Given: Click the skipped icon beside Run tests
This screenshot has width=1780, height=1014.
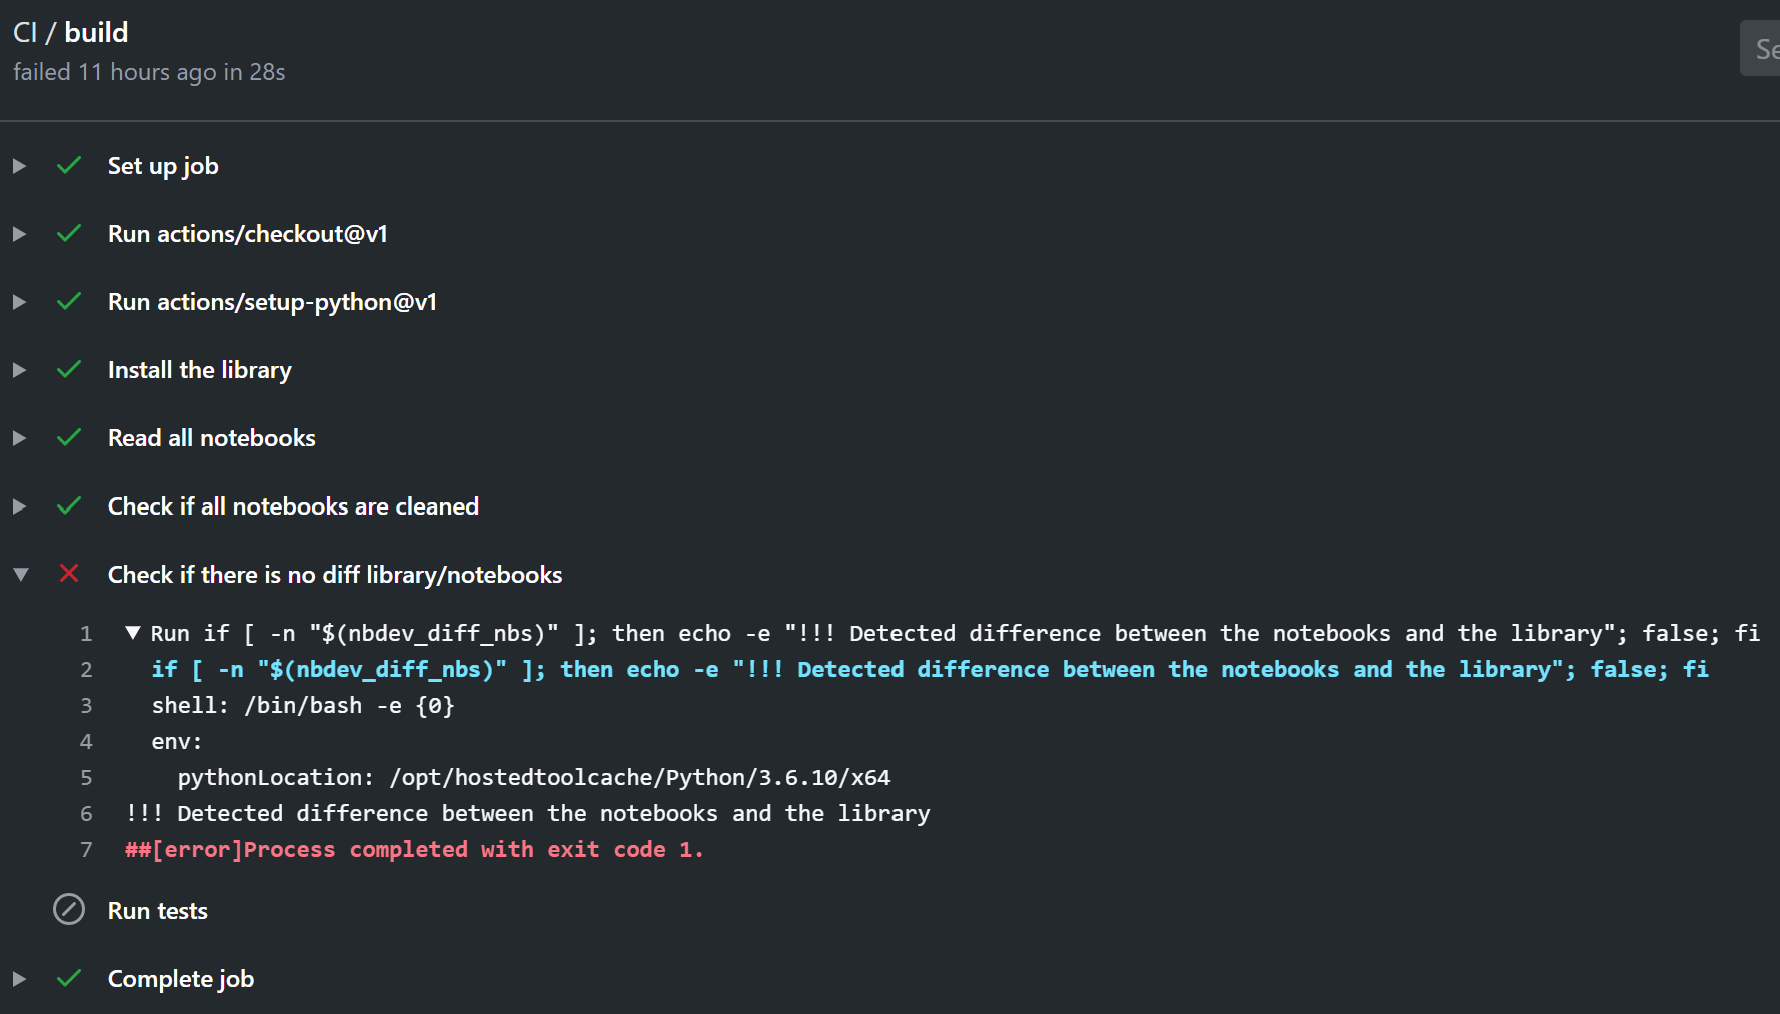Looking at the screenshot, I should tap(69, 910).
